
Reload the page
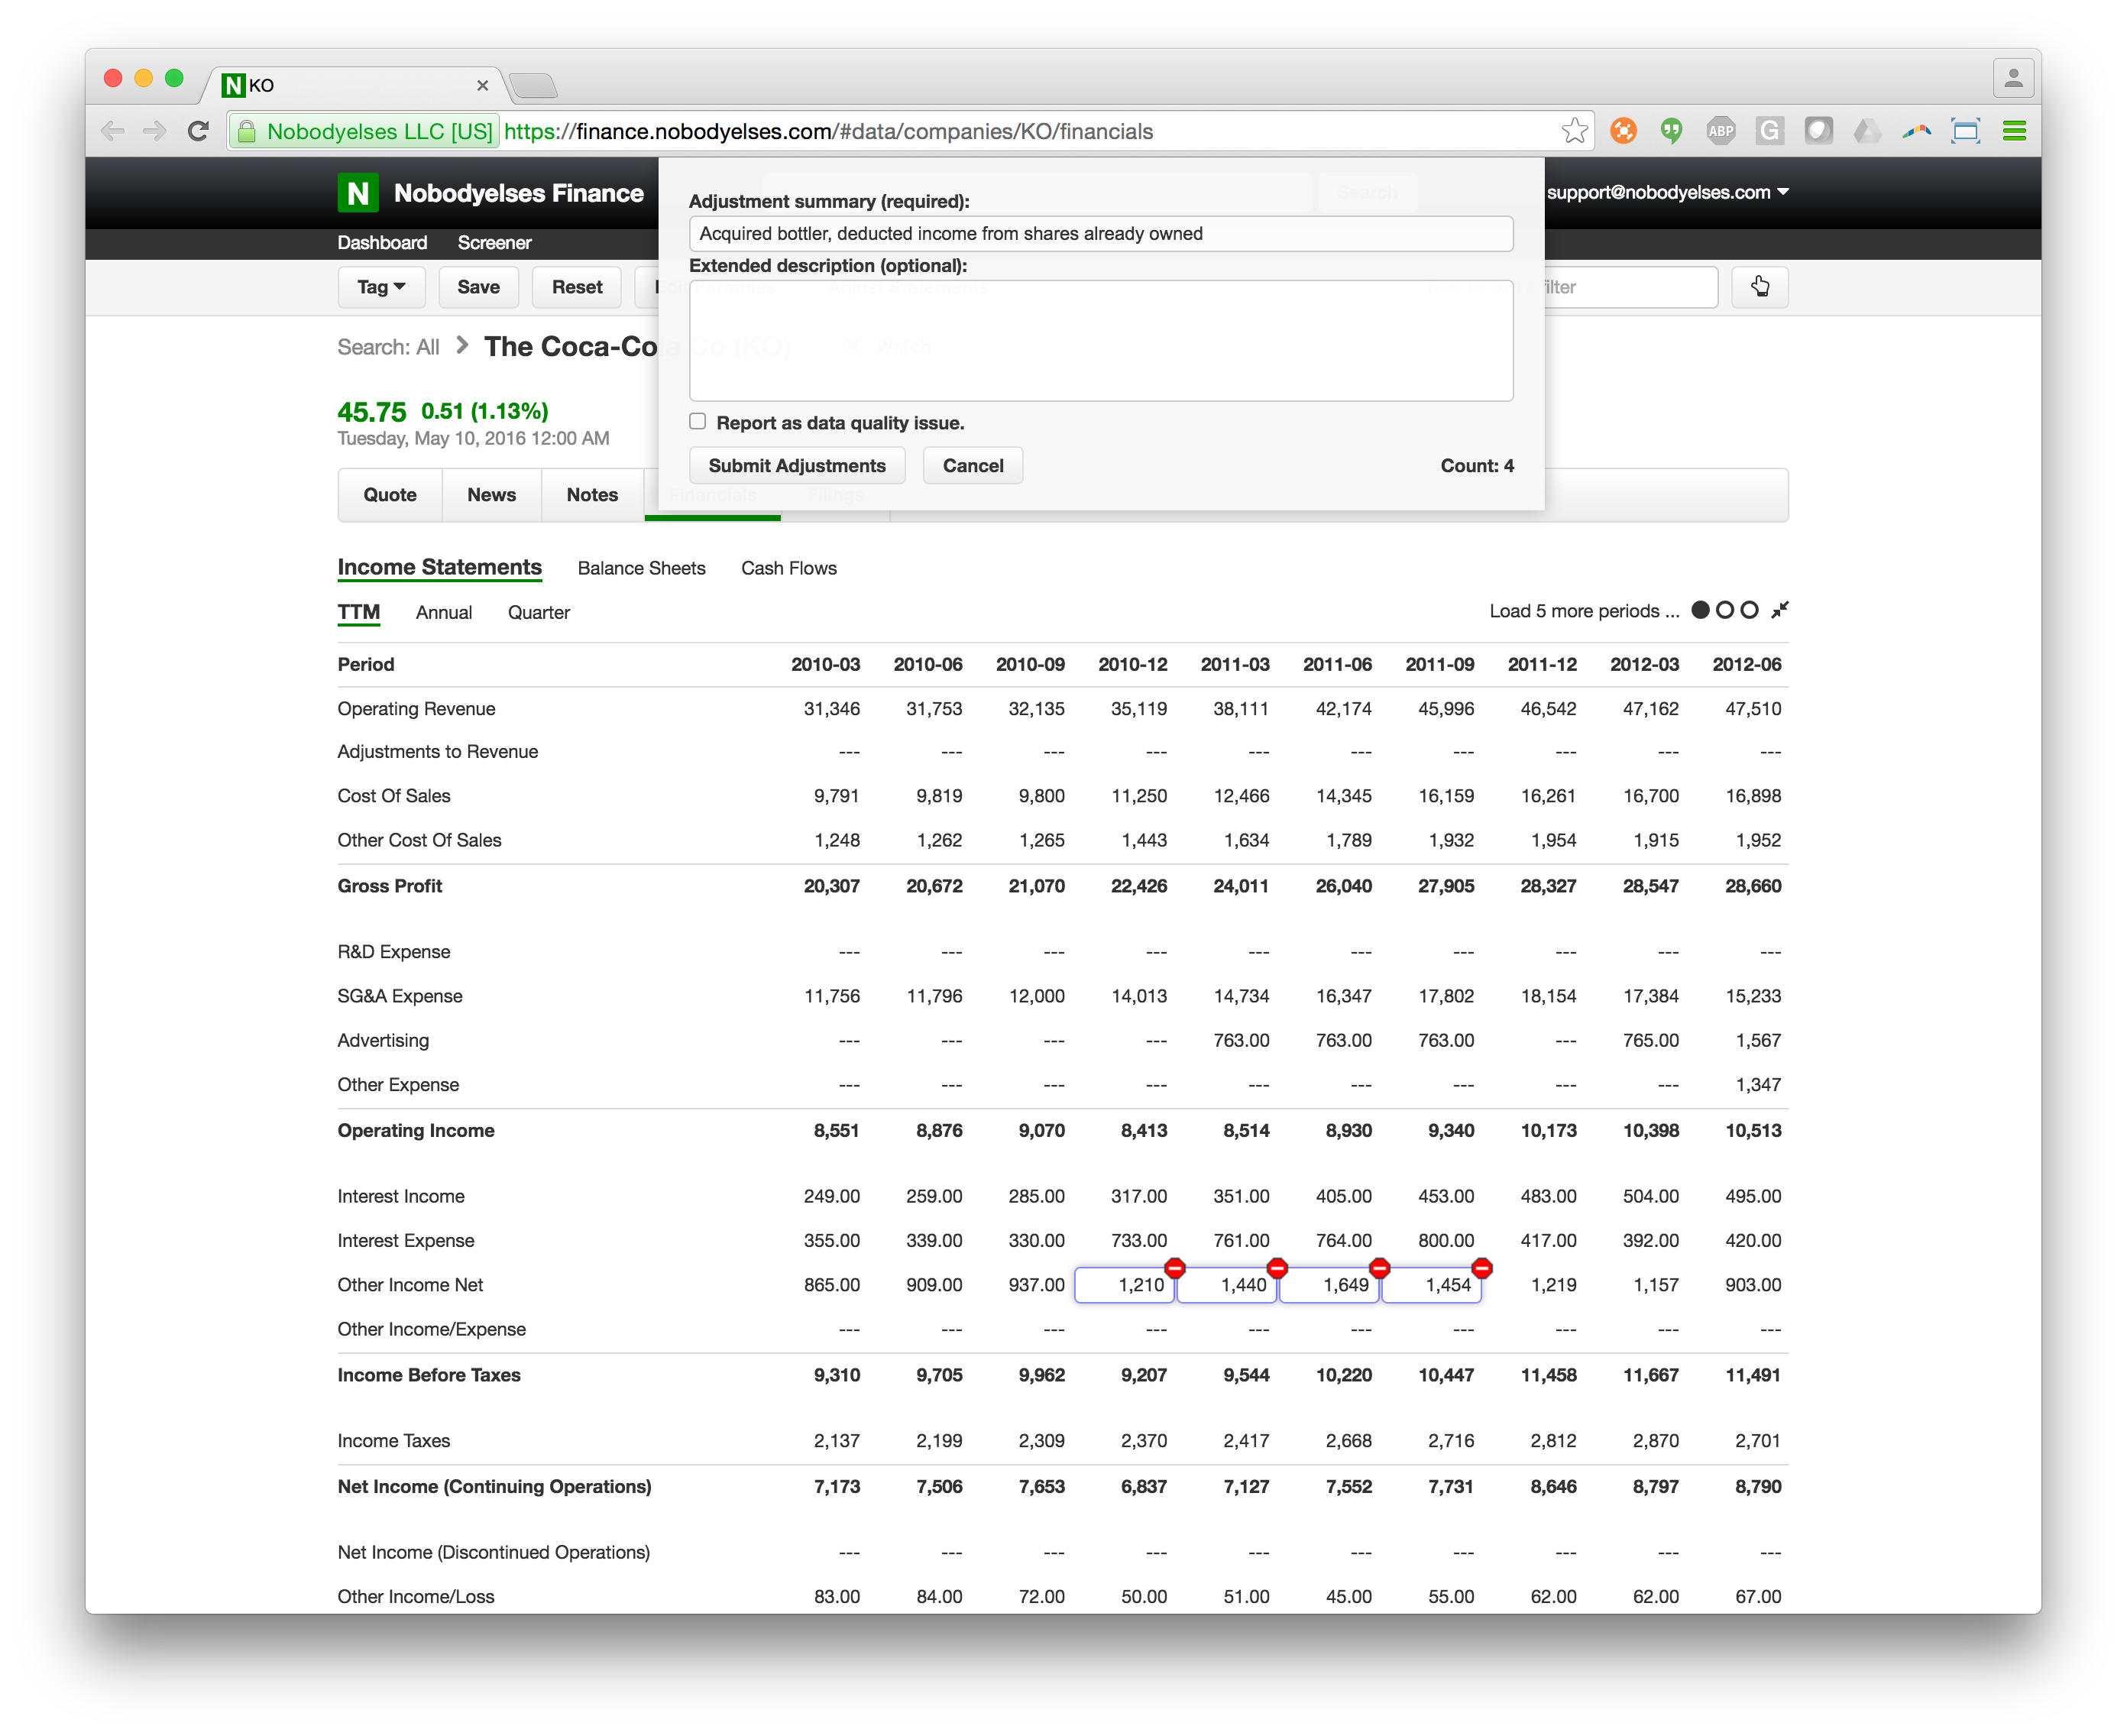(x=198, y=131)
